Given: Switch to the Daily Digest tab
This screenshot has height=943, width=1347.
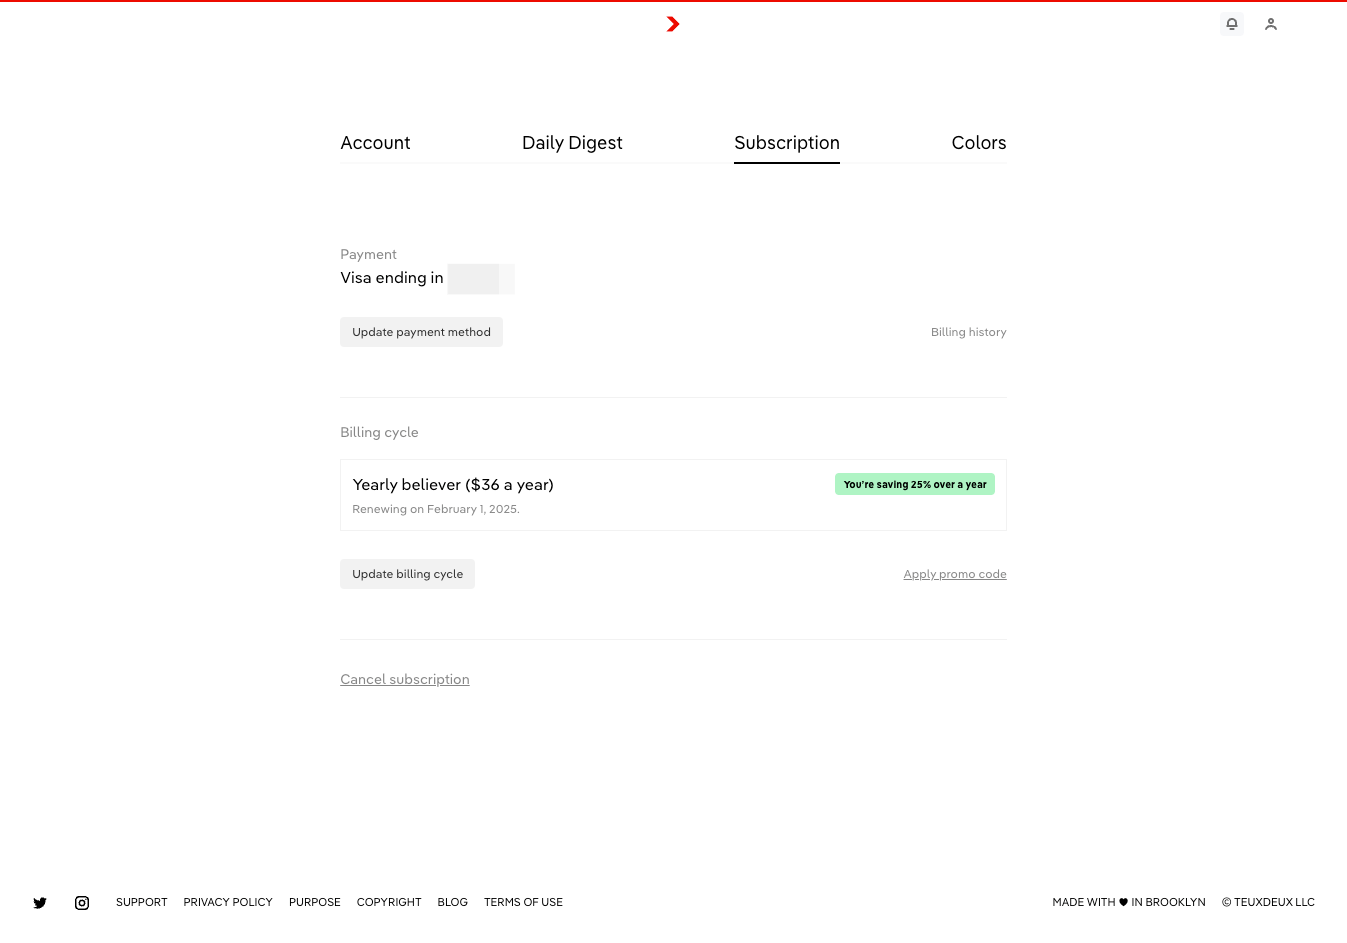Looking at the screenshot, I should 572,143.
